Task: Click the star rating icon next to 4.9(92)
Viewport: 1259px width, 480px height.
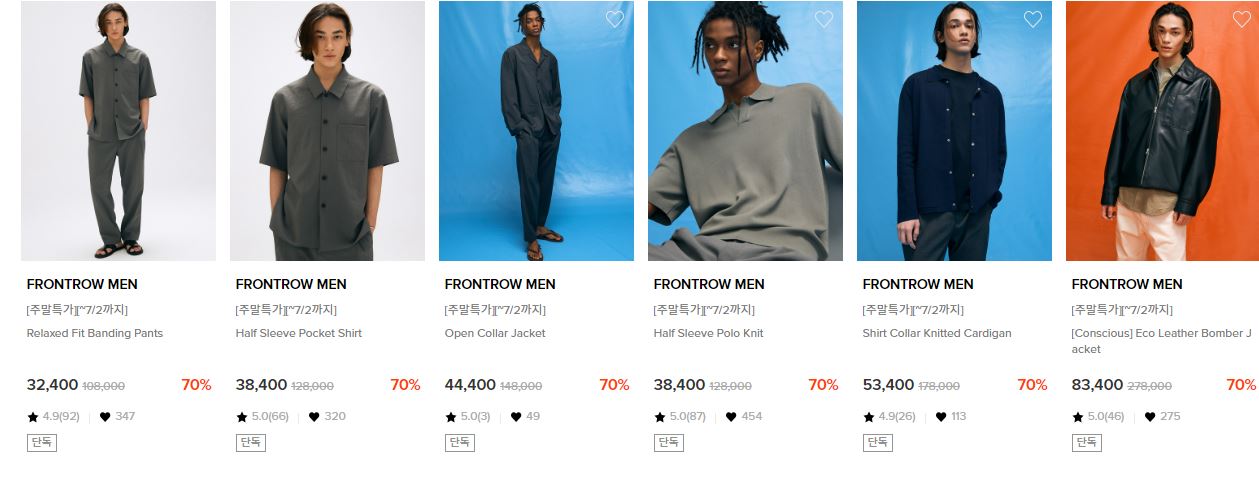Action: pyautogui.click(x=33, y=417)
